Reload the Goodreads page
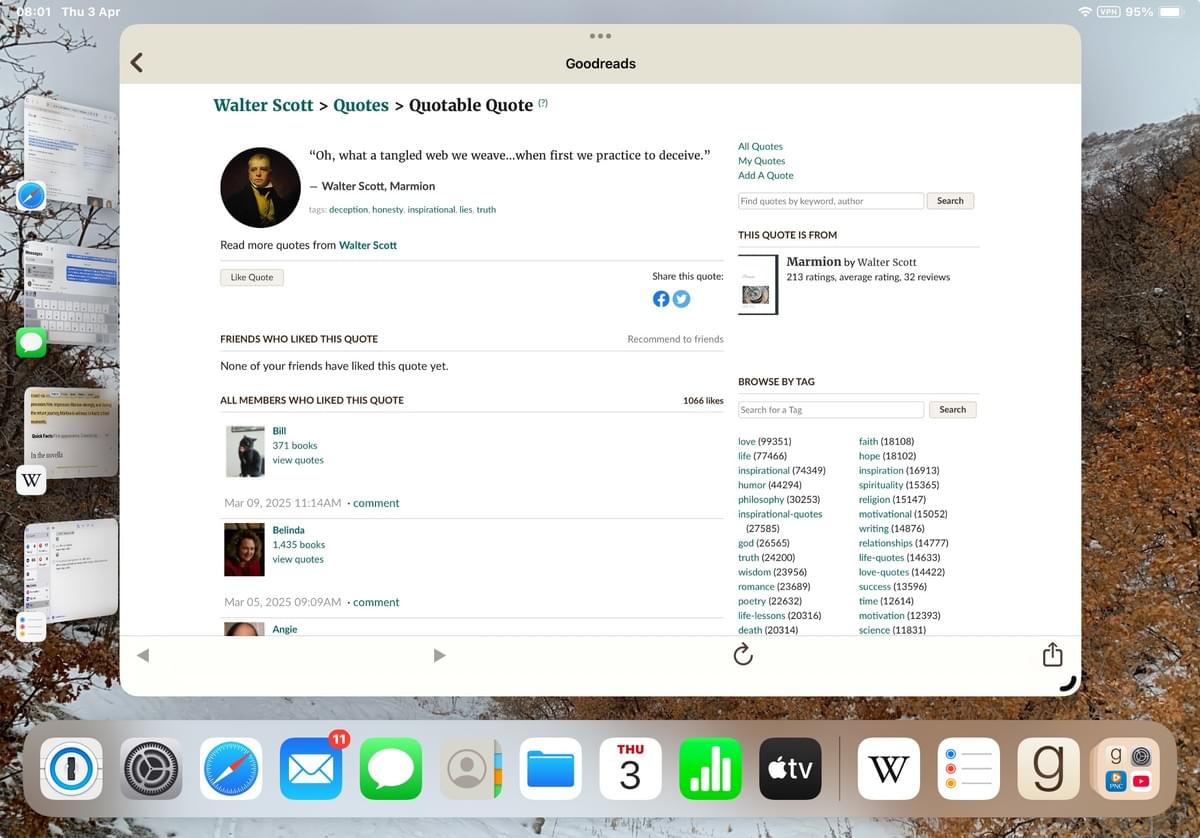This screenshot has width=1200, height=838. click(x=743, y=655)
